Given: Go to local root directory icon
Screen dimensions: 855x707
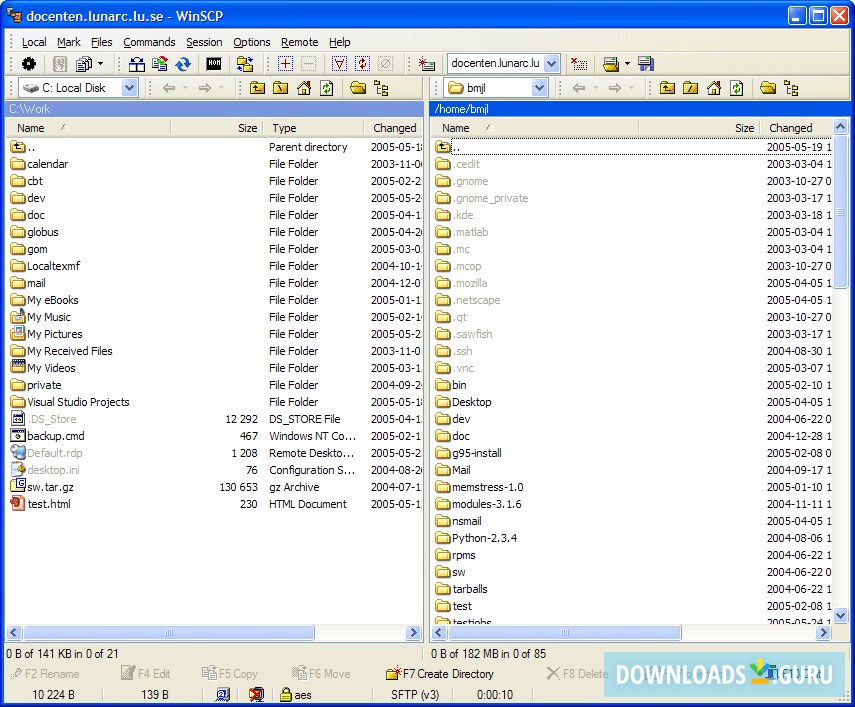Looking at the screenshot, I should 280,88.
